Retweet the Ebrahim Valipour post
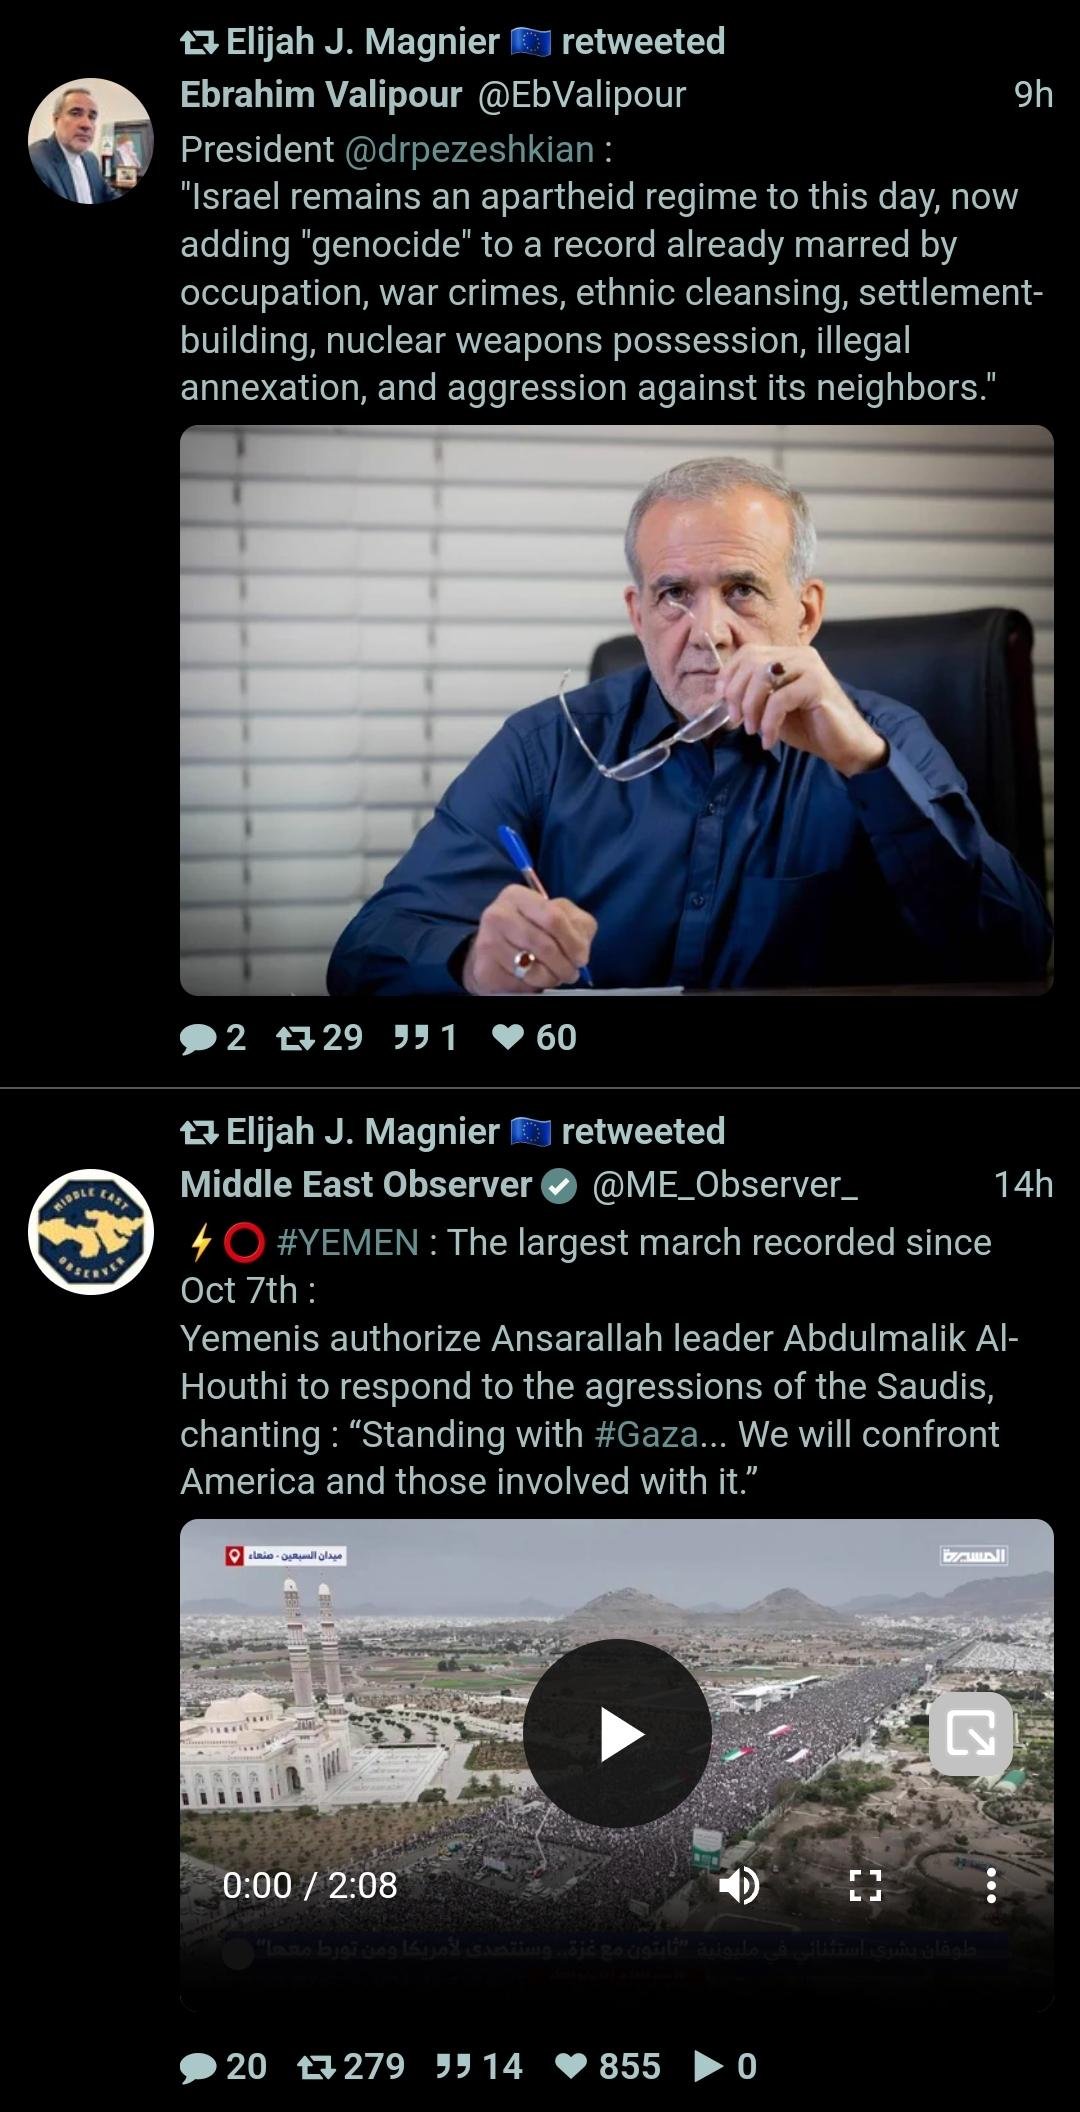 [x=319, y=1038]
